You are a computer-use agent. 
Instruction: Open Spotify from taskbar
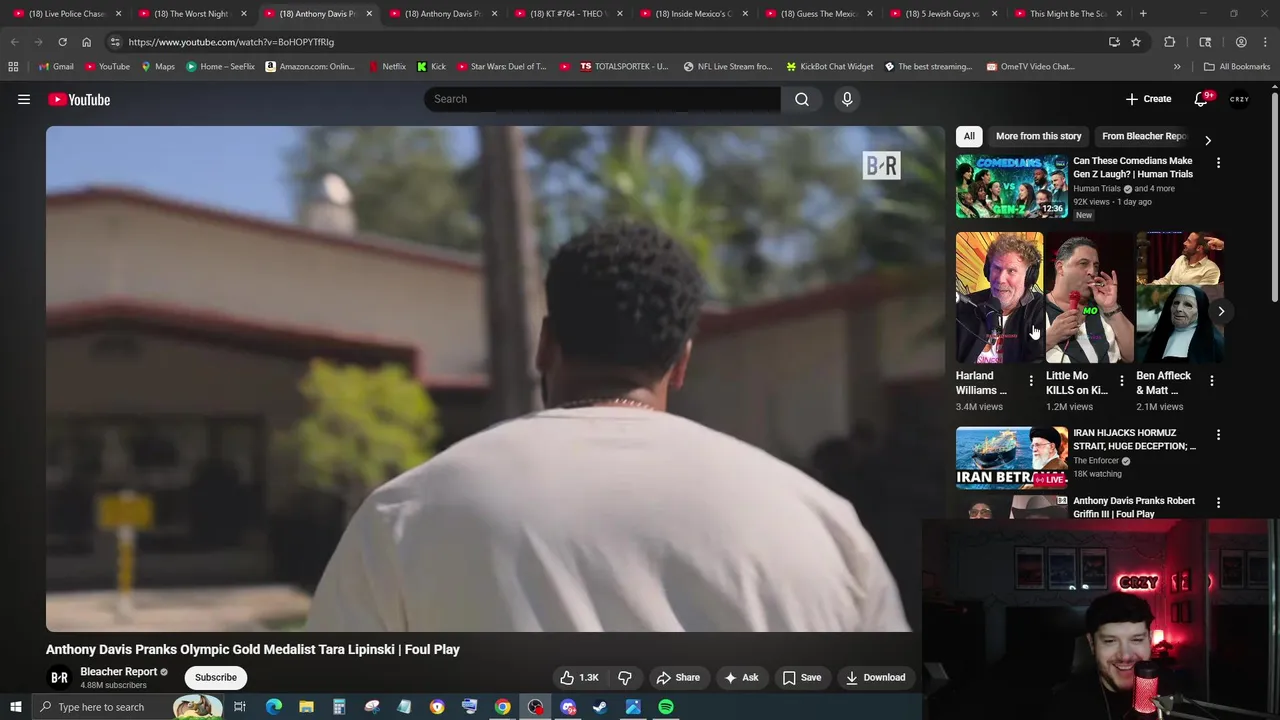(x=666, y=707)
